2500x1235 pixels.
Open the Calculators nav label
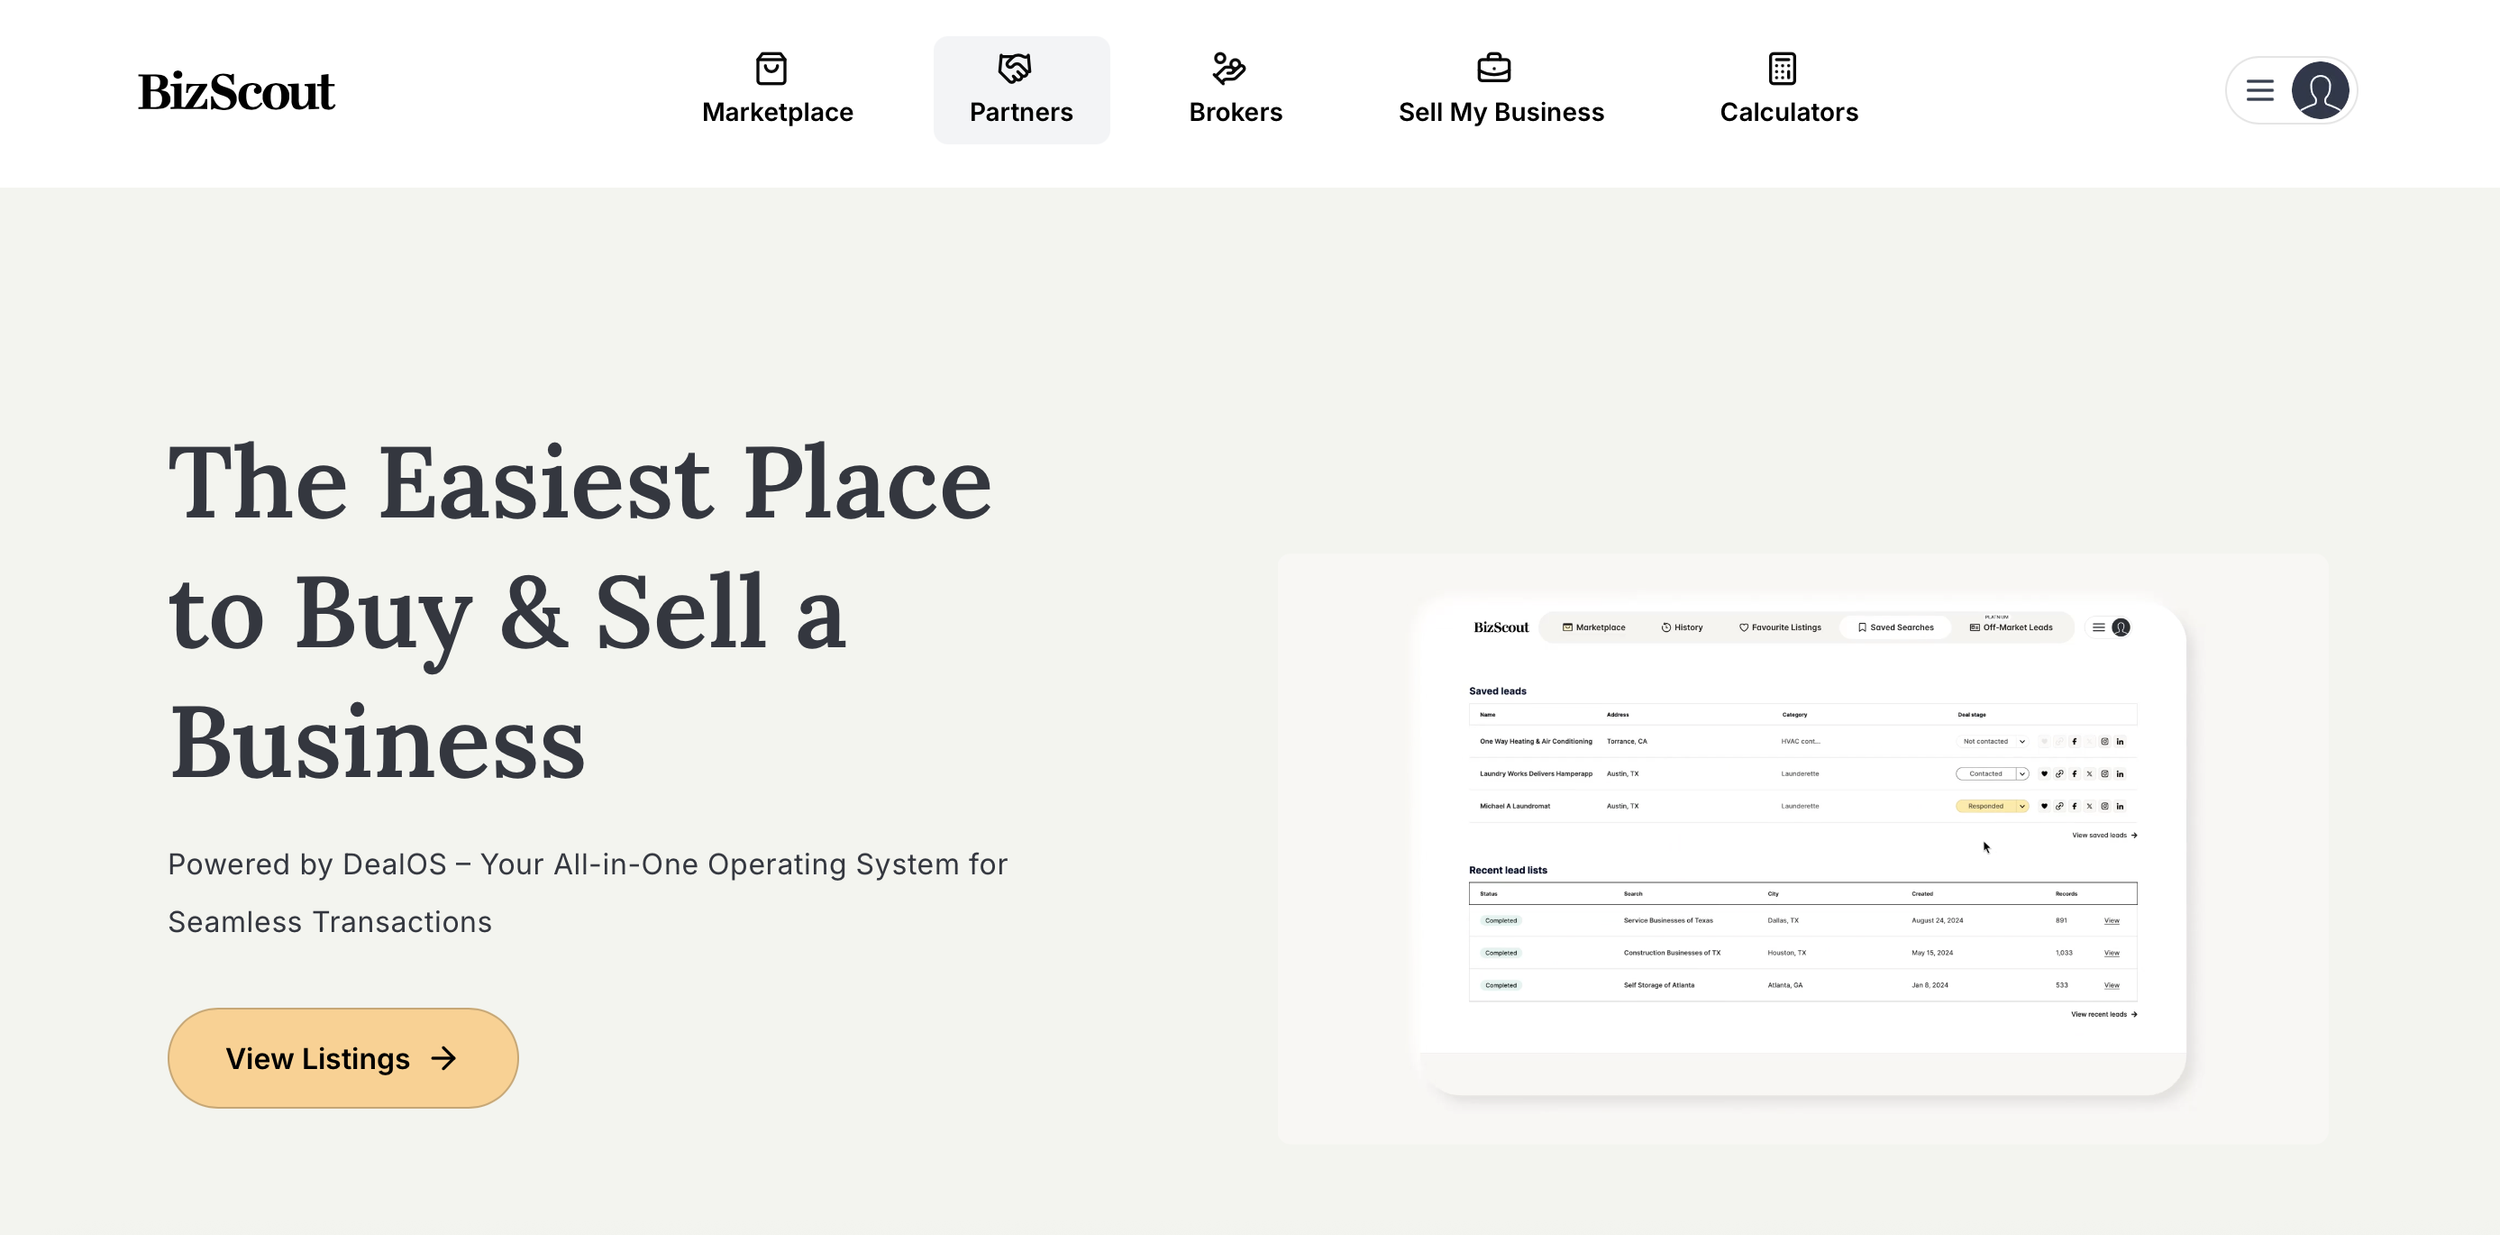(x=1789, y=112)
